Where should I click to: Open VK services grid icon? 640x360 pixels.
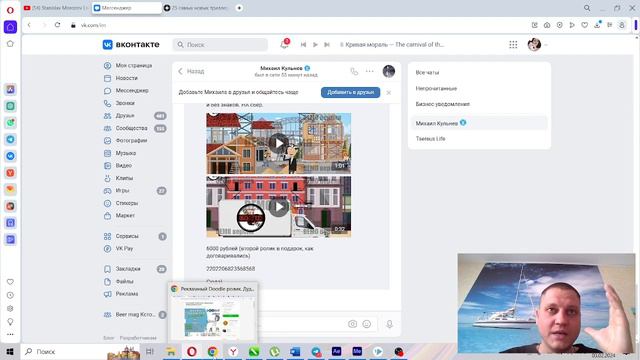click(513, 44)
